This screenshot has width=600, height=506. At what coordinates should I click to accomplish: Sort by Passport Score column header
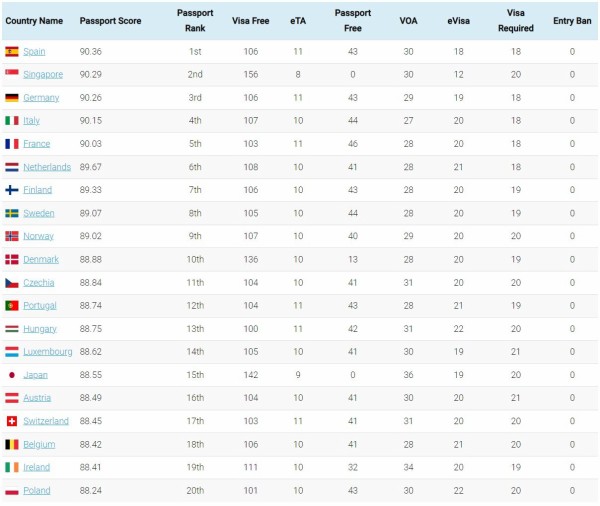click(x=110, y=21)
